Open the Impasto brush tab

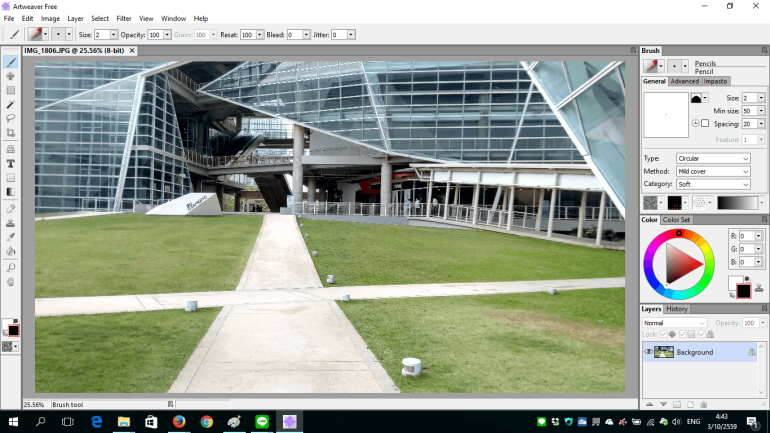(717, 81)
